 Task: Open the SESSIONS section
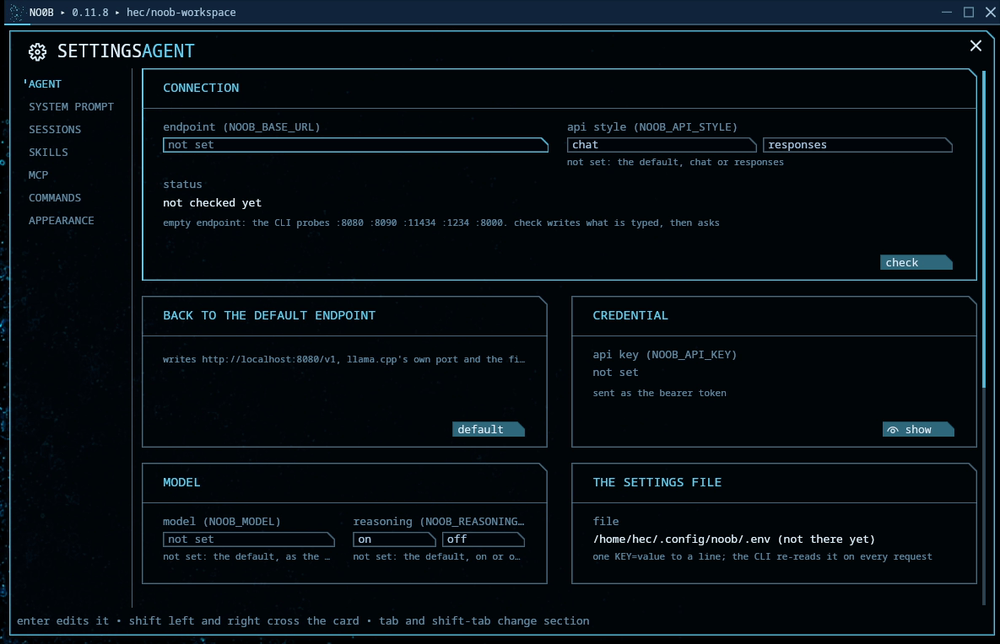[x=55, y=129]
